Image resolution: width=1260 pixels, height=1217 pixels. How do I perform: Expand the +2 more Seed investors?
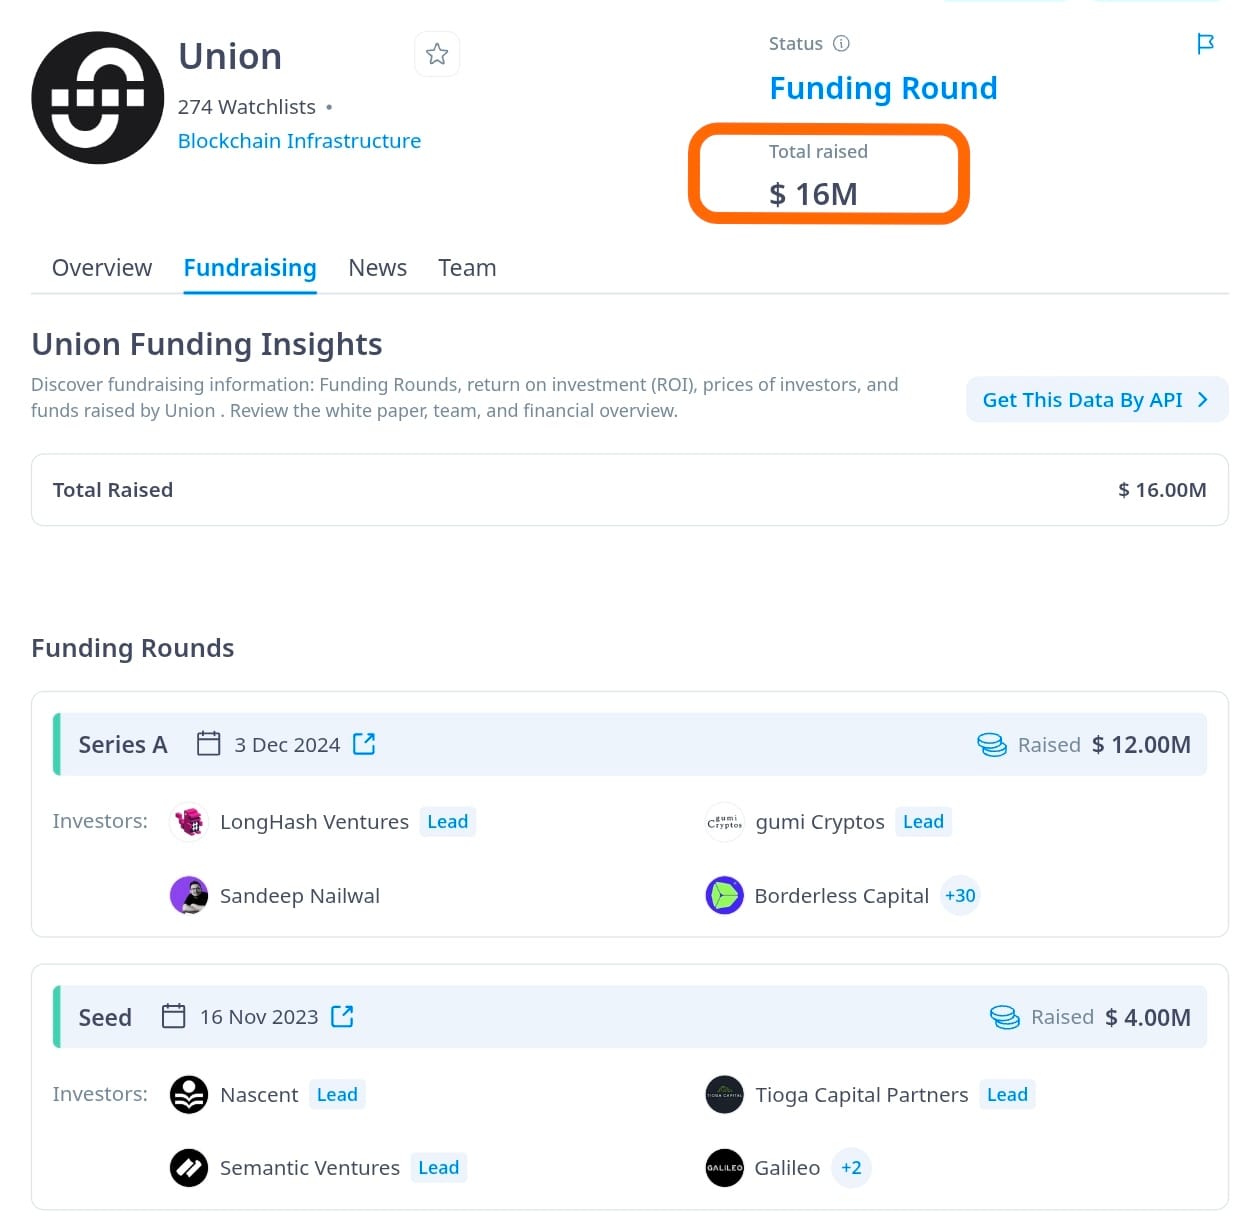click(x=851, y=1168)
